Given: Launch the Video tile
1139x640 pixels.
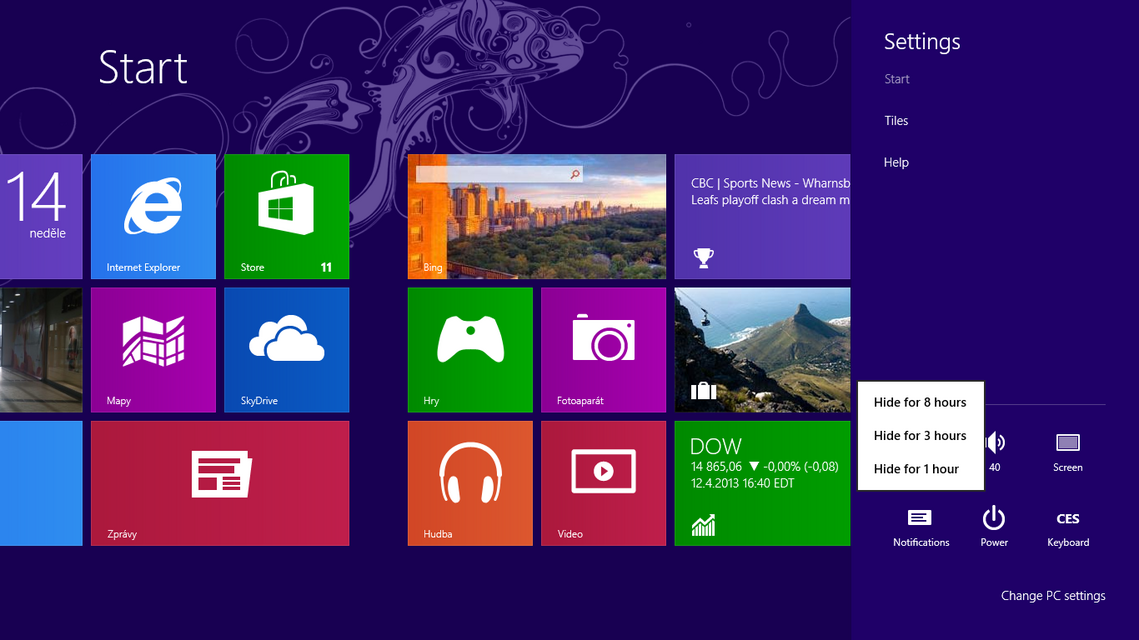Looking at the screenshot, I should click(x=603, y=482).
